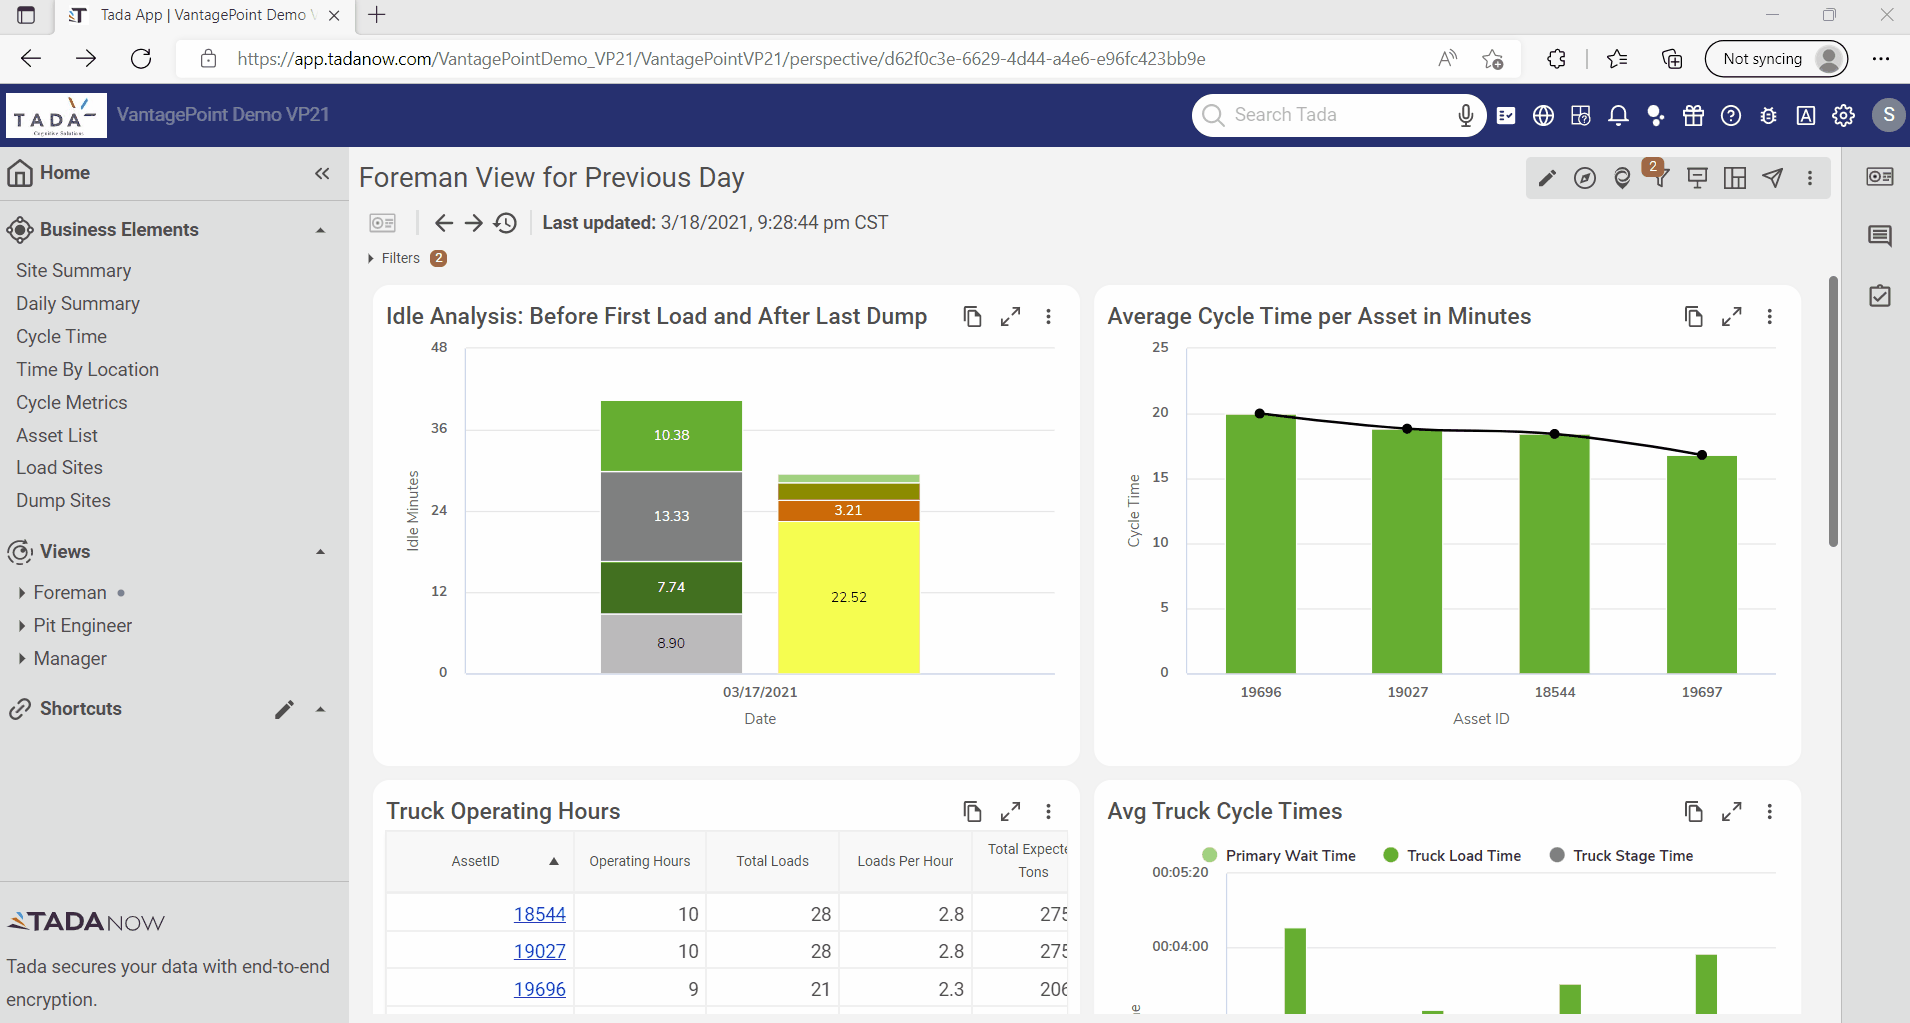Viewport: 1910px width, 1023px height.
Task: Collapse the Business Elements section
Action: [320, 230]
